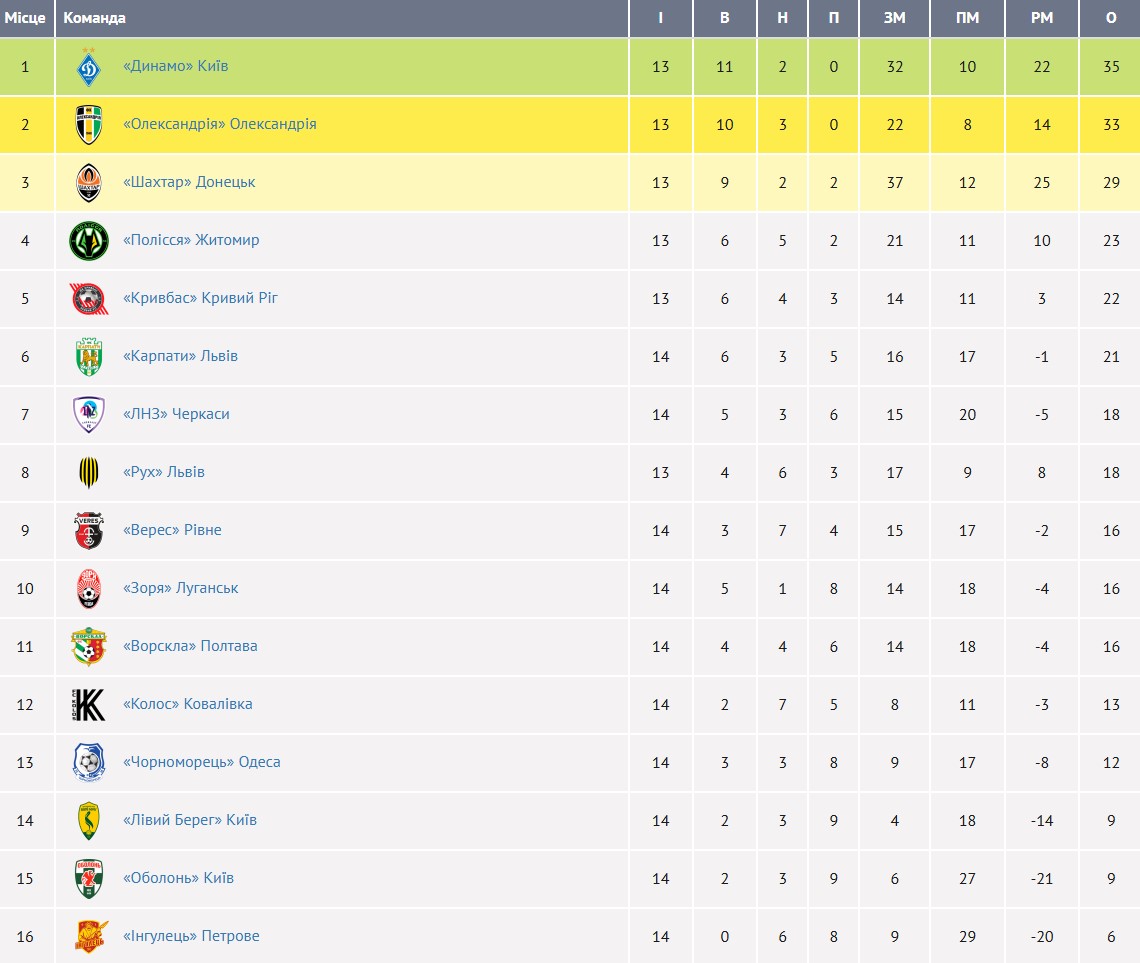This screenshot has width=1140, height=963.
Task: Click the Karpaty Lviv green crest
Action: pyautogui.click(x=89, y=357)
